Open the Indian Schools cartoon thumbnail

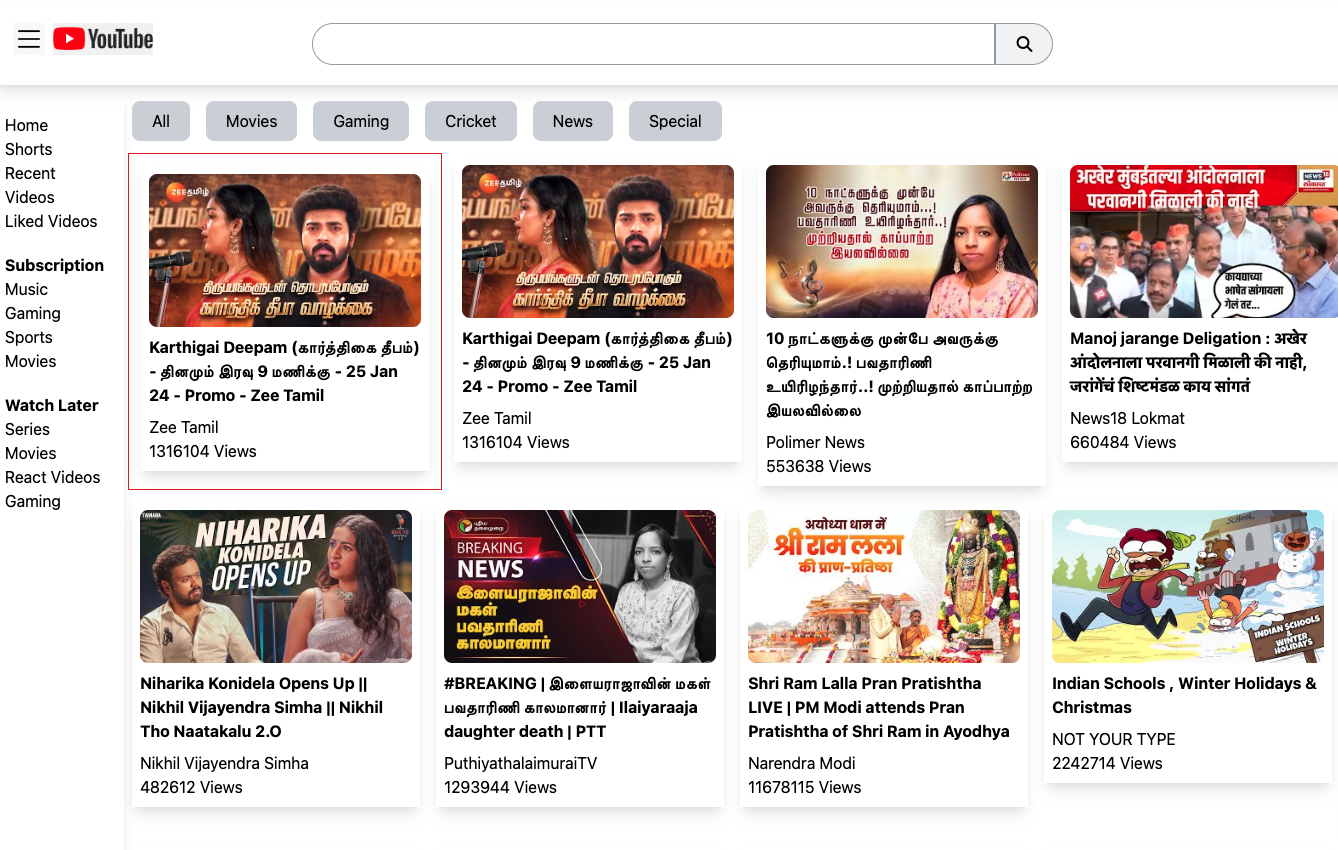1188,586
